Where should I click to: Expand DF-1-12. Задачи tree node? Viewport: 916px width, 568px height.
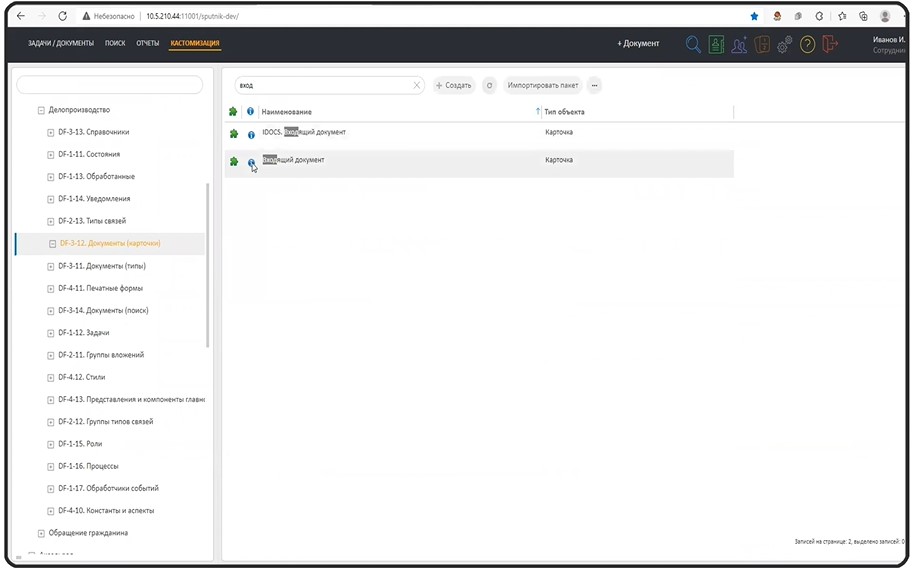pyautogui.click(x=51, y=333)
